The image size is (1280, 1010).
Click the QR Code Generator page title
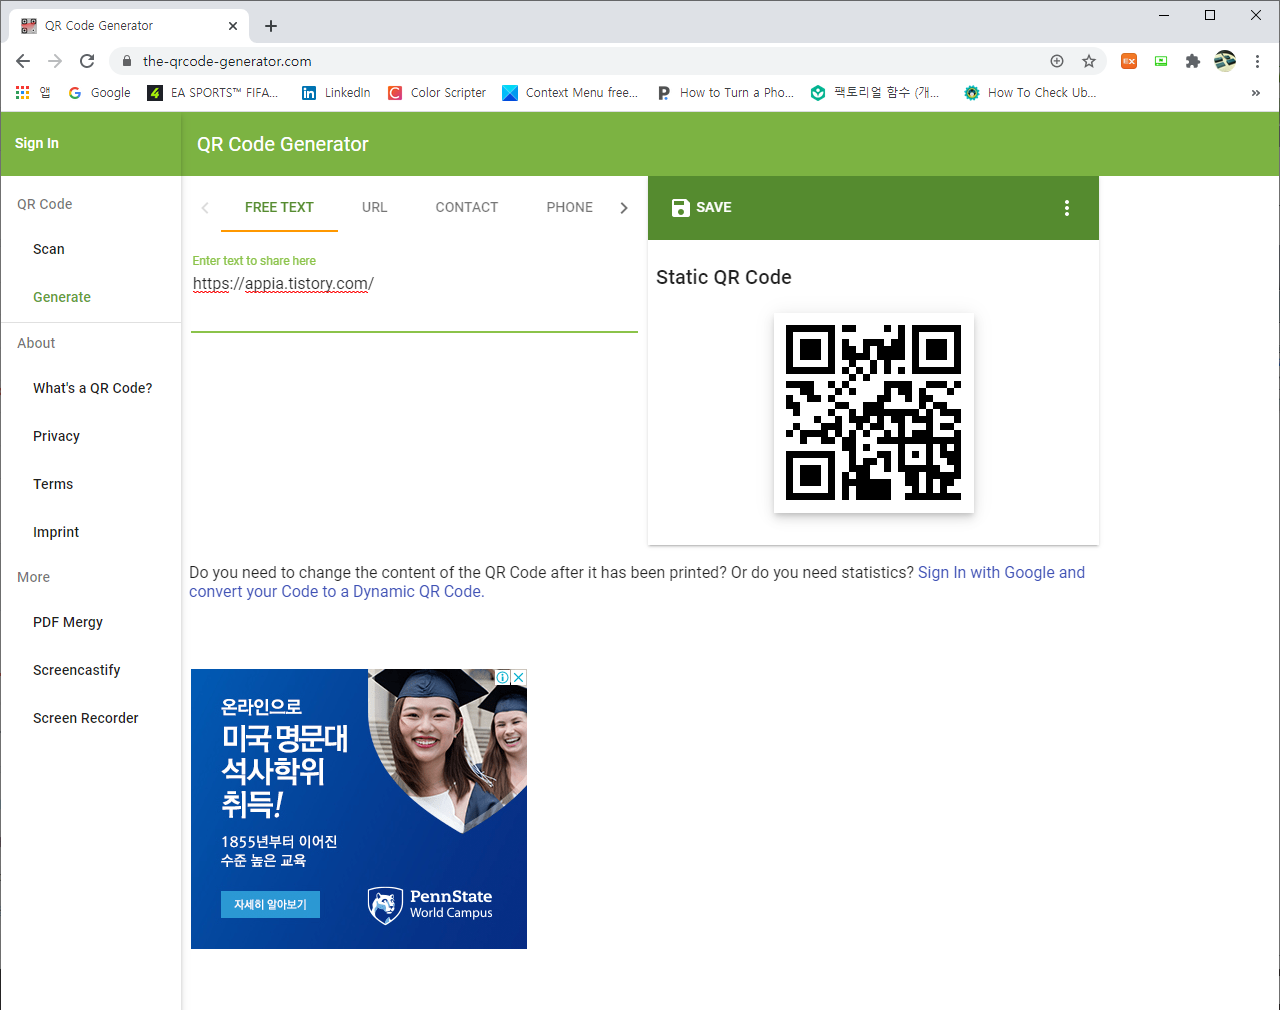coord(283,144)
